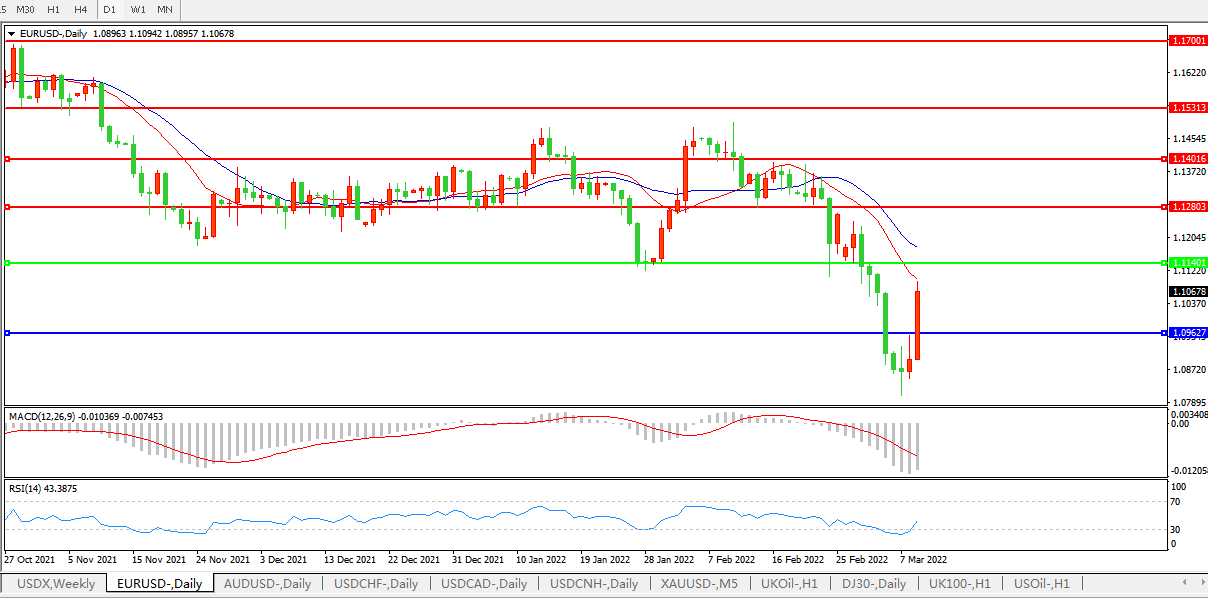Open the DJ30-,Daily chart tab
This screenshot has width=1208, height=598.
[874, 583]
